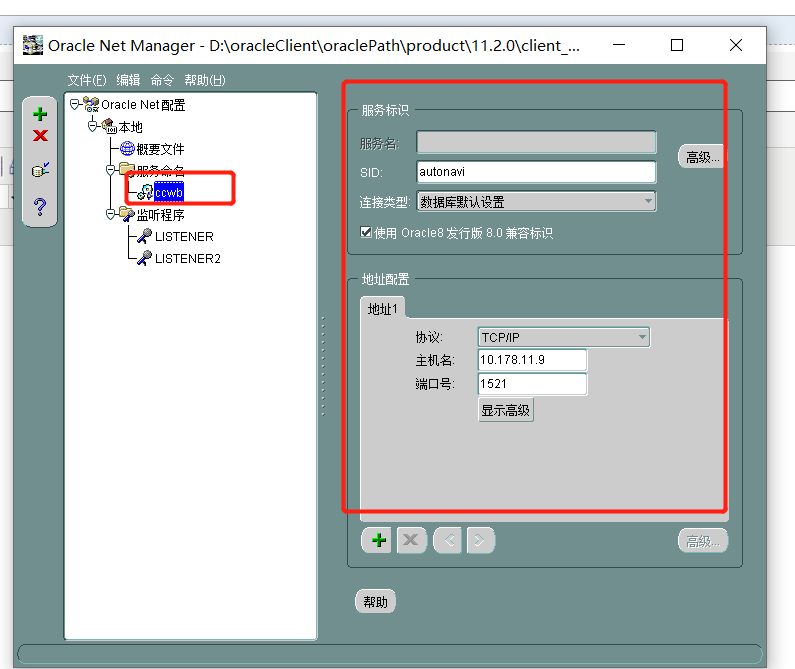The height and width of the screenshot is (669, 795).
Task: Click the 高级... button beside service name
Action: 702,157
